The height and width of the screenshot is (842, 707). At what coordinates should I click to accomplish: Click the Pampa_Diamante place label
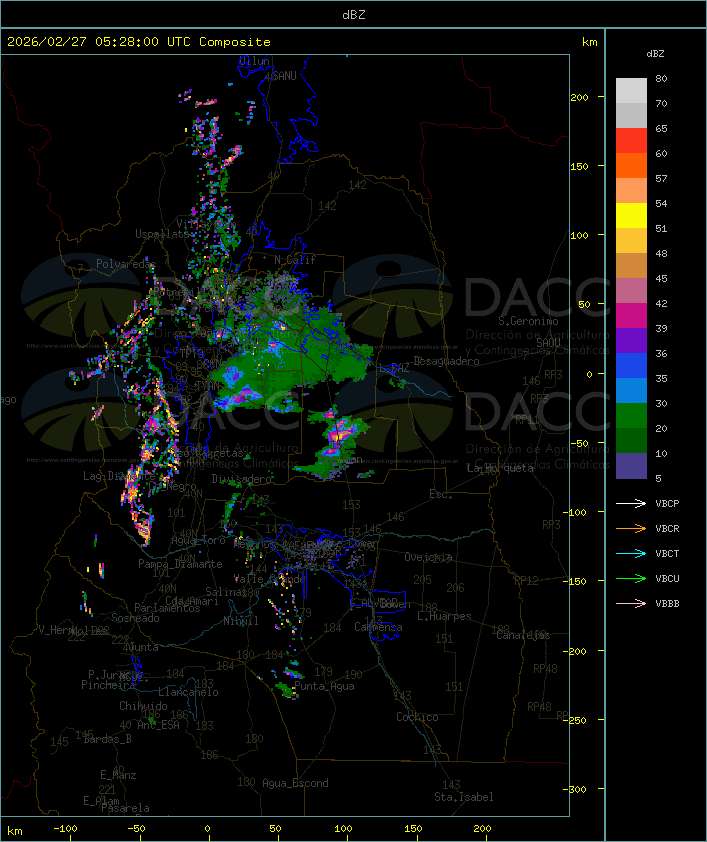click(x=180, y=564)
